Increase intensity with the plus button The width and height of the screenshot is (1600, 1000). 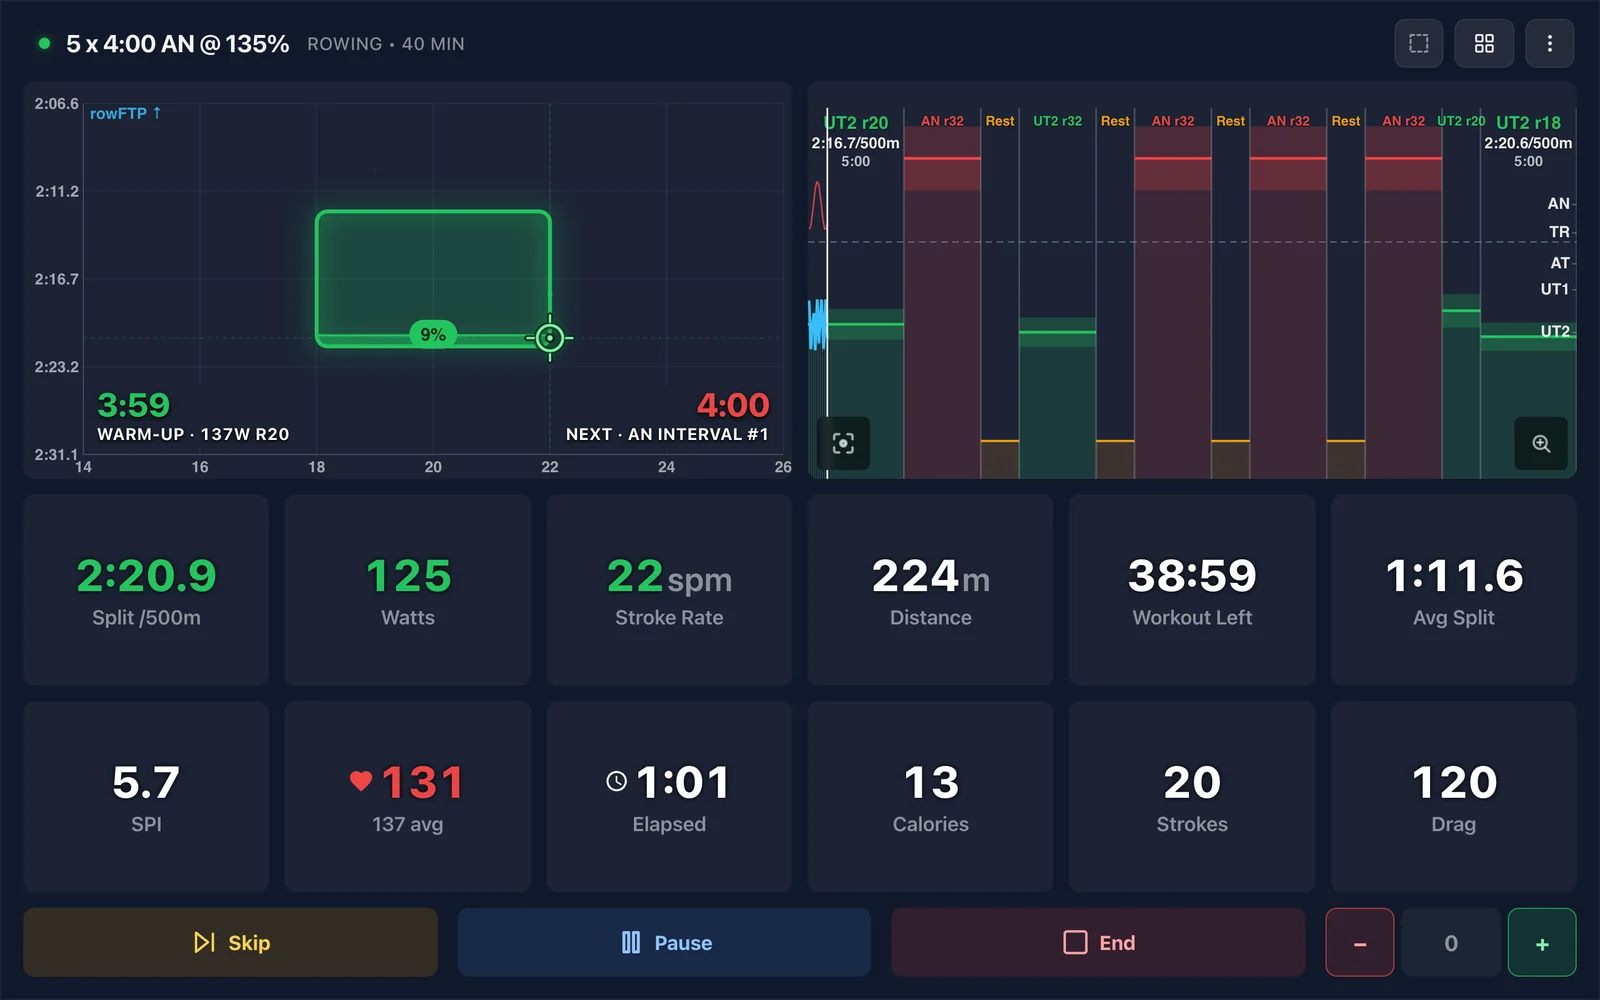click(x=1542, y=942)
